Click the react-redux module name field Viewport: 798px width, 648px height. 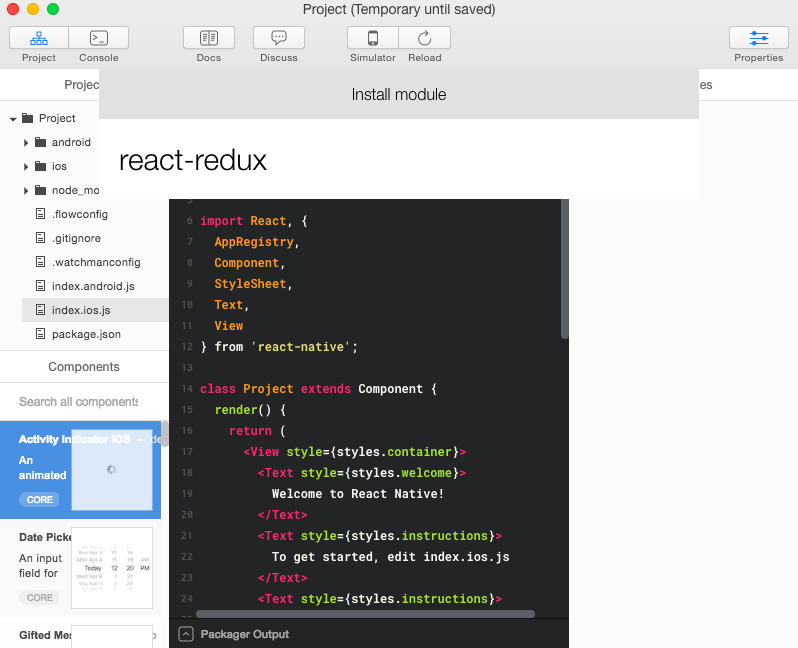[x=399, y=160]
